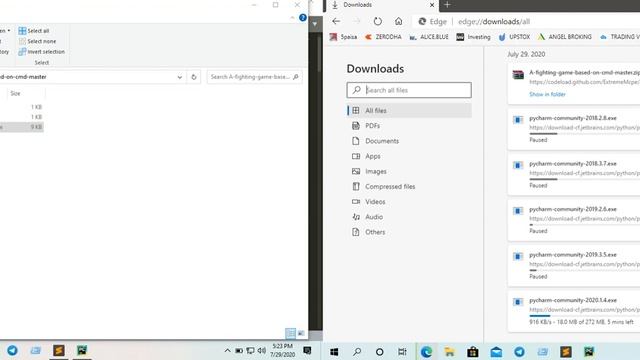Close the Downloads browser tab
The width and height of the screenshot is (640, 360).
pyautogui.click(x=432, y=5)
